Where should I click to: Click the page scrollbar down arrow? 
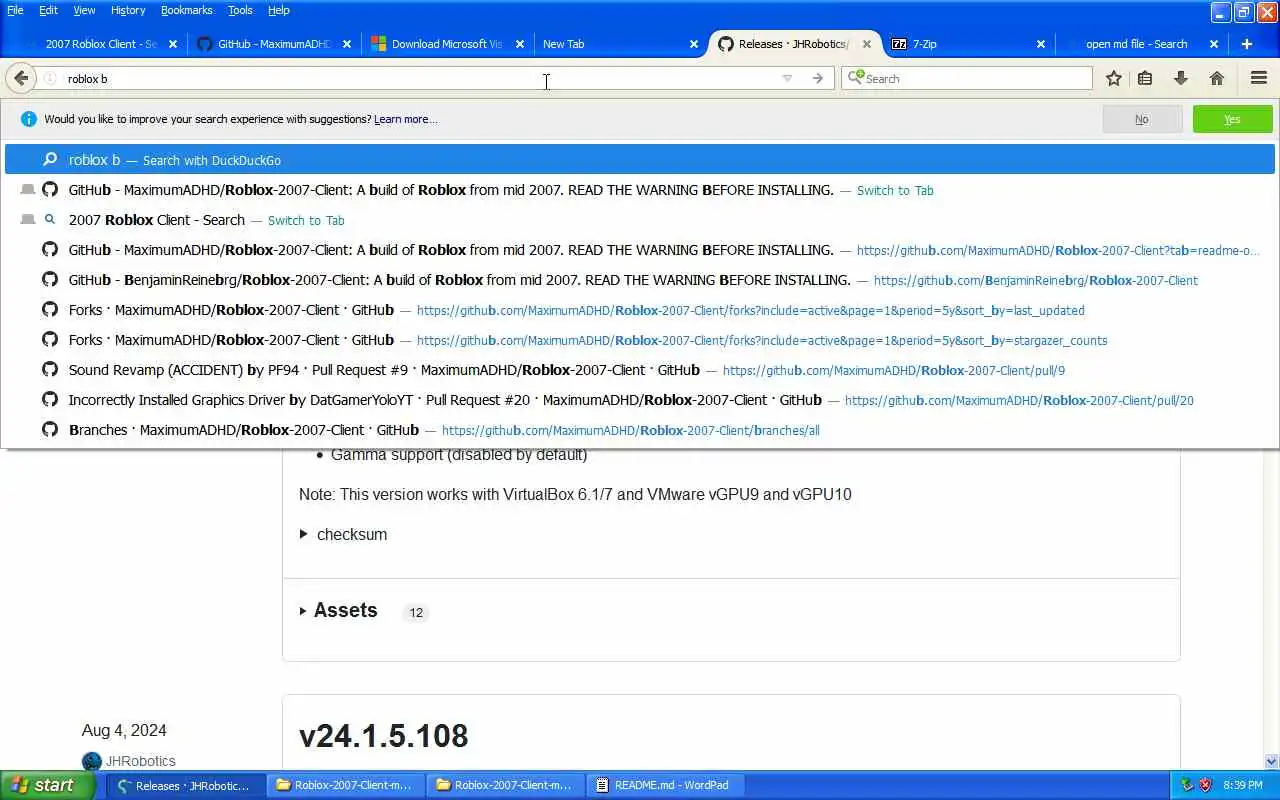[1271, 762]
